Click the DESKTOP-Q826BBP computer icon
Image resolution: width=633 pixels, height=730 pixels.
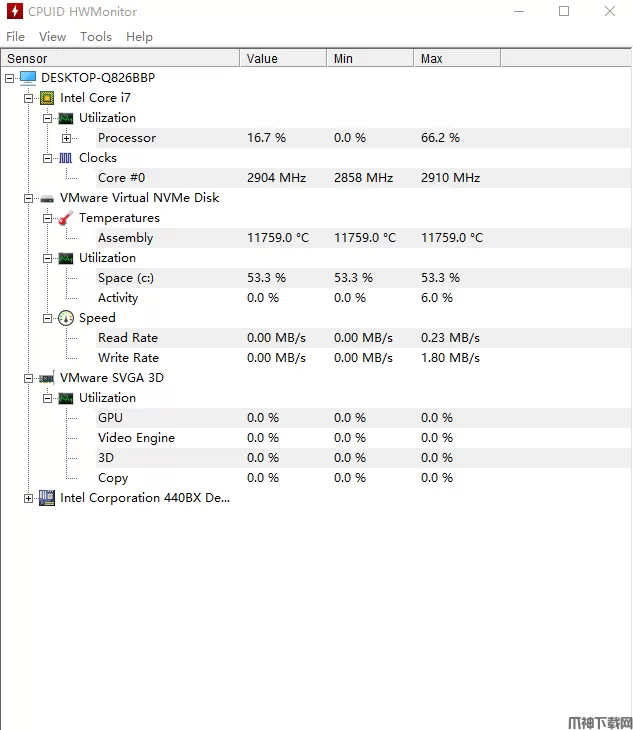27,78
